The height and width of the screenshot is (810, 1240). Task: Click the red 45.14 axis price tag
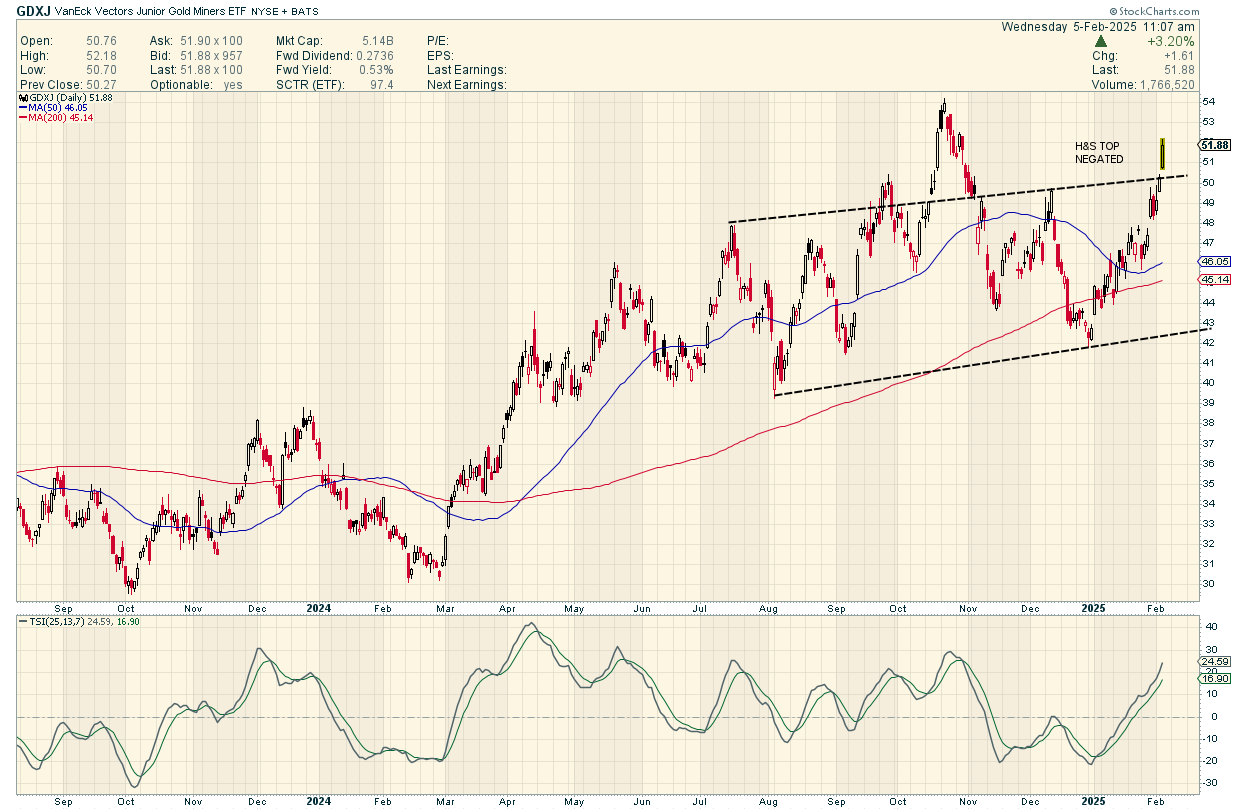tap(1214, 280)
